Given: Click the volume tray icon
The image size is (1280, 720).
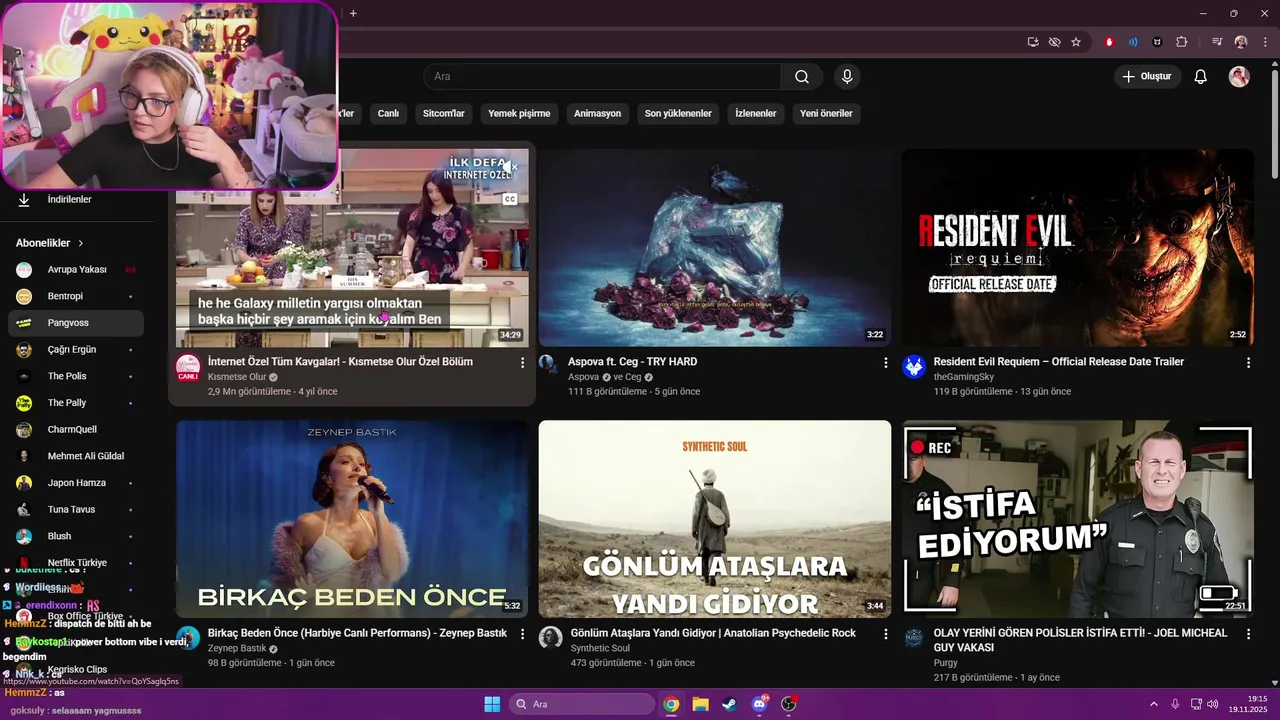Looking at the screenshot, I should (1212, 704).
